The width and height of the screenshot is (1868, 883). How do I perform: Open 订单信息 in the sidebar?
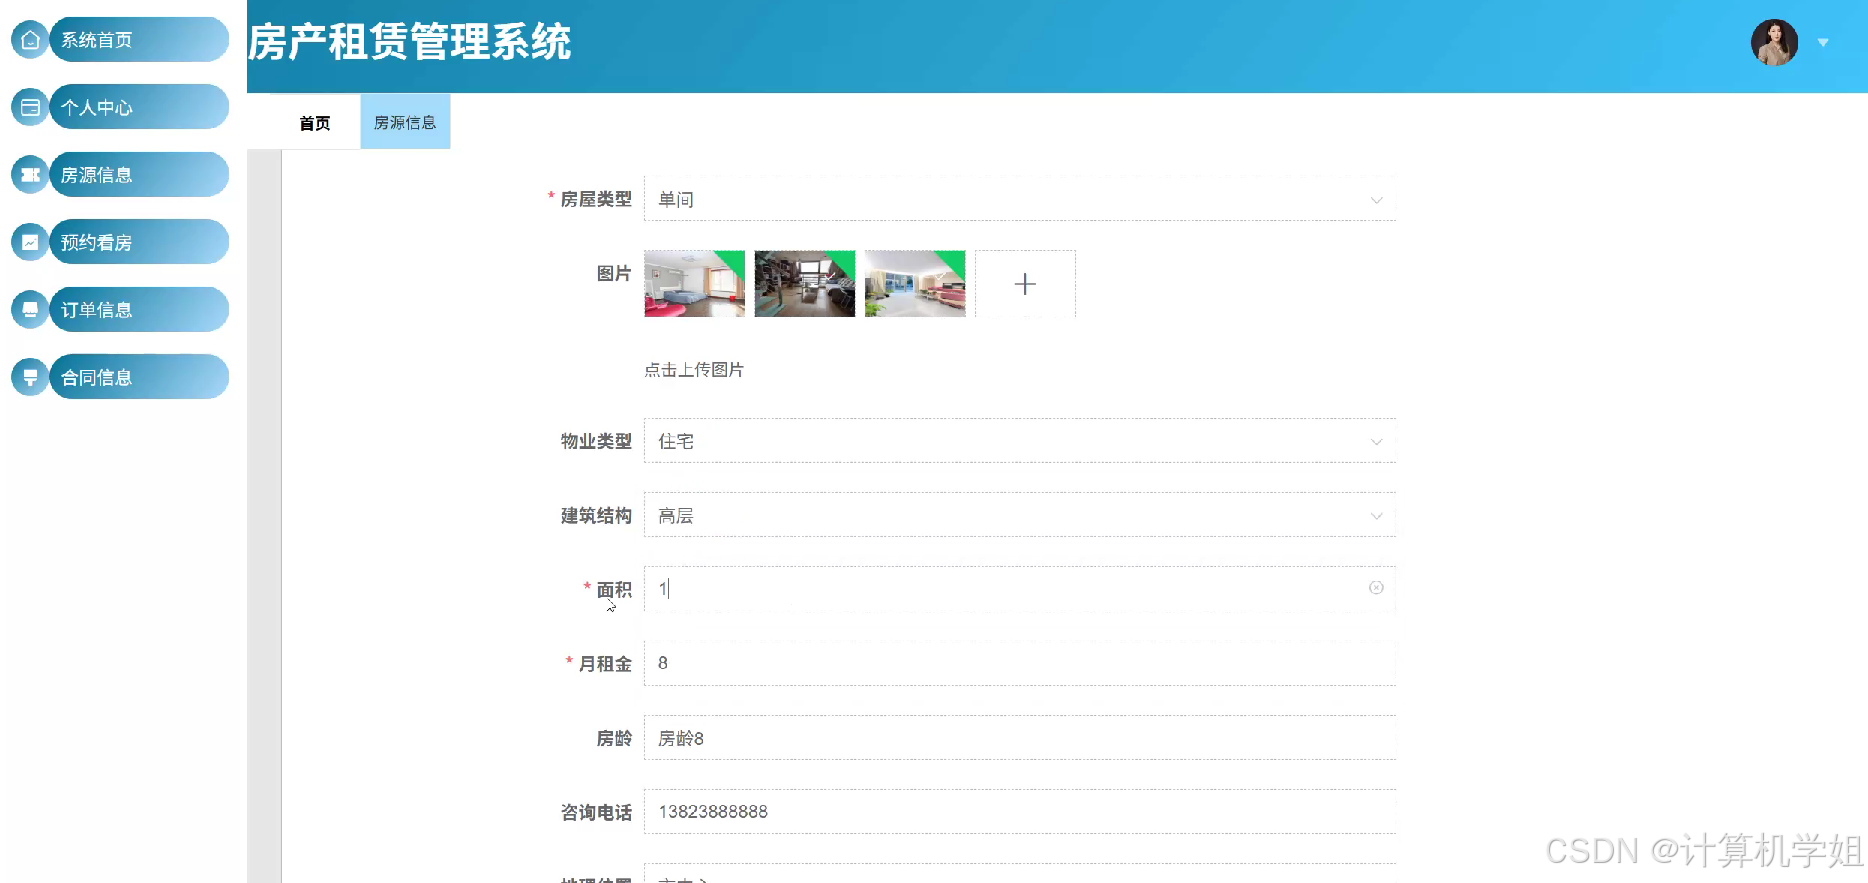coord(139,310)
